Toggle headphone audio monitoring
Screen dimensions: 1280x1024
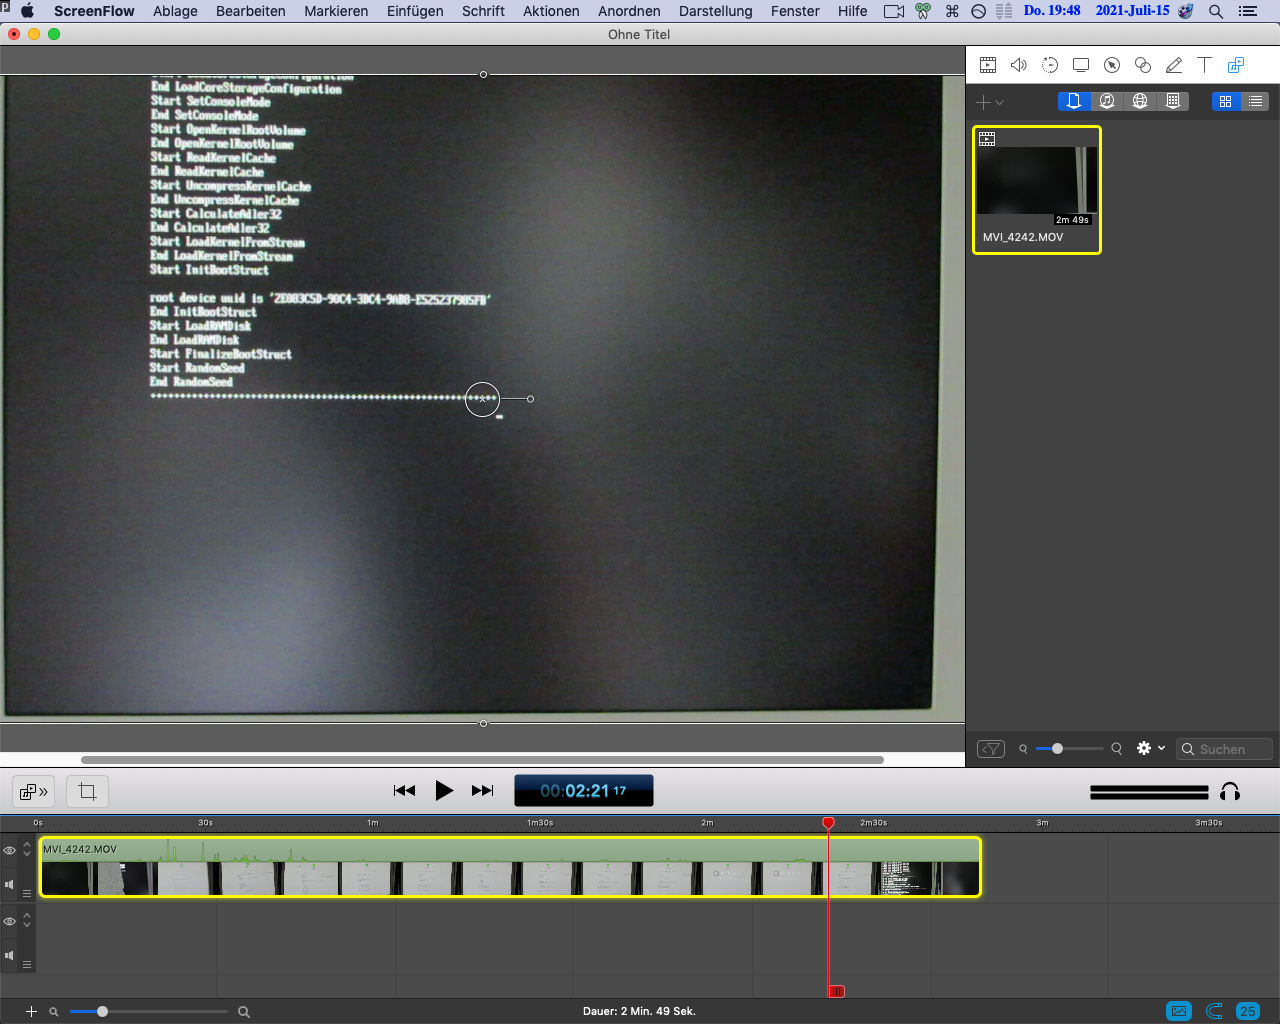pyautogui.click(x=1230, y=792)
